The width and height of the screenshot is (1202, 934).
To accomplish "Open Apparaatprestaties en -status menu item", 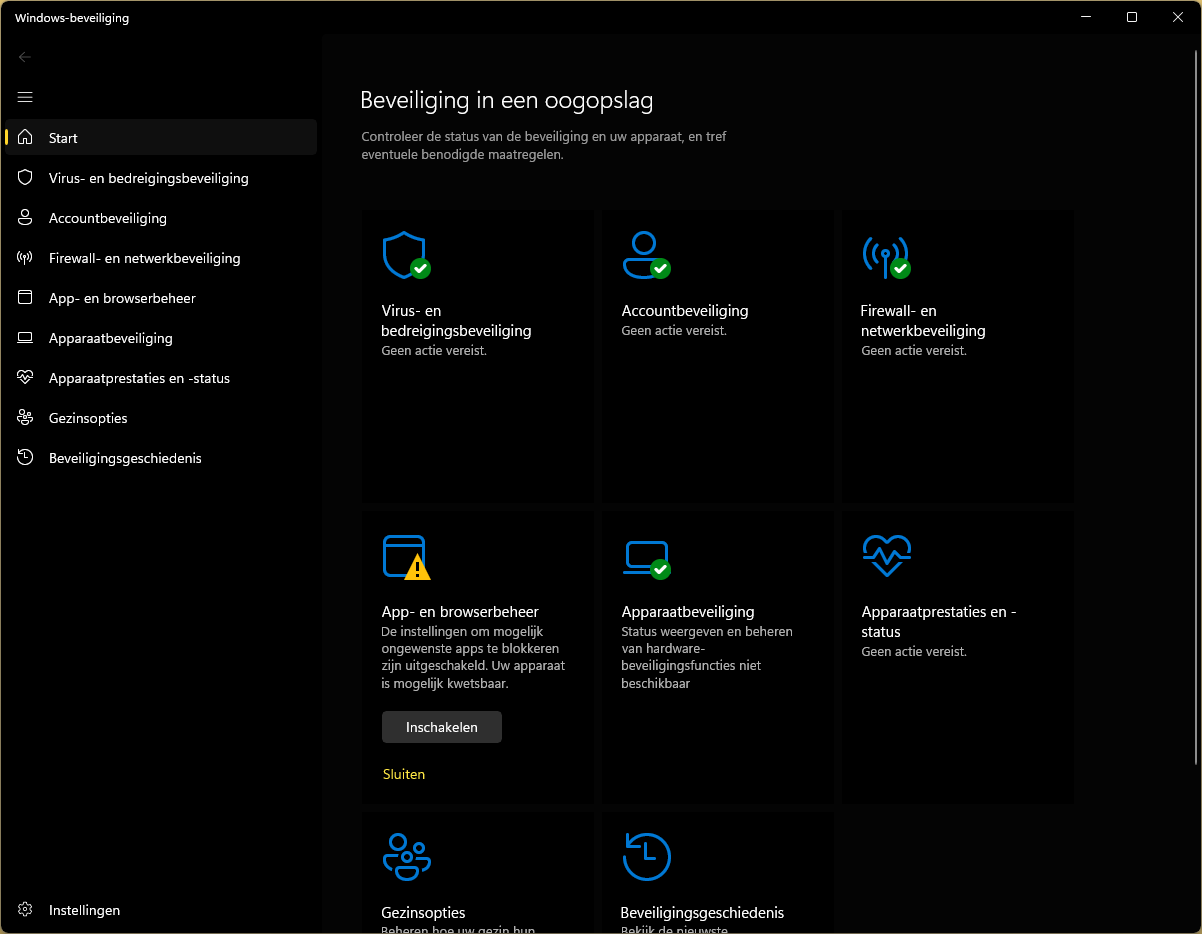I will coord(161,378).
